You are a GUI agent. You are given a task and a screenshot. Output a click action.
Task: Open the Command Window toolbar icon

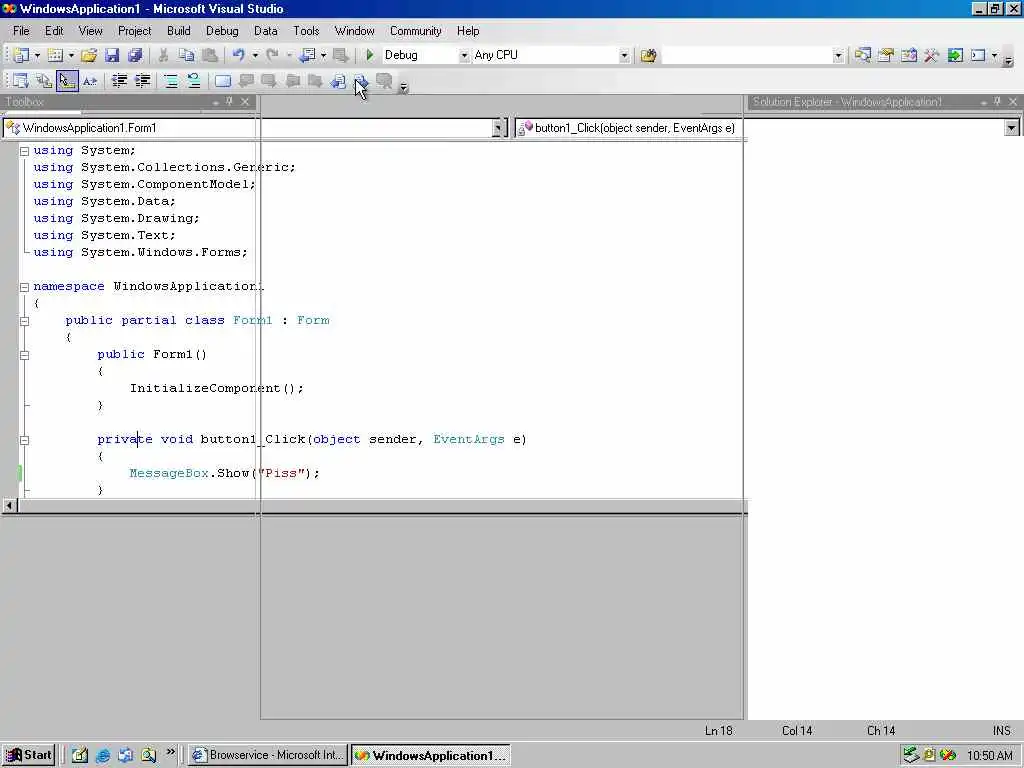click(x=978, y=56)
